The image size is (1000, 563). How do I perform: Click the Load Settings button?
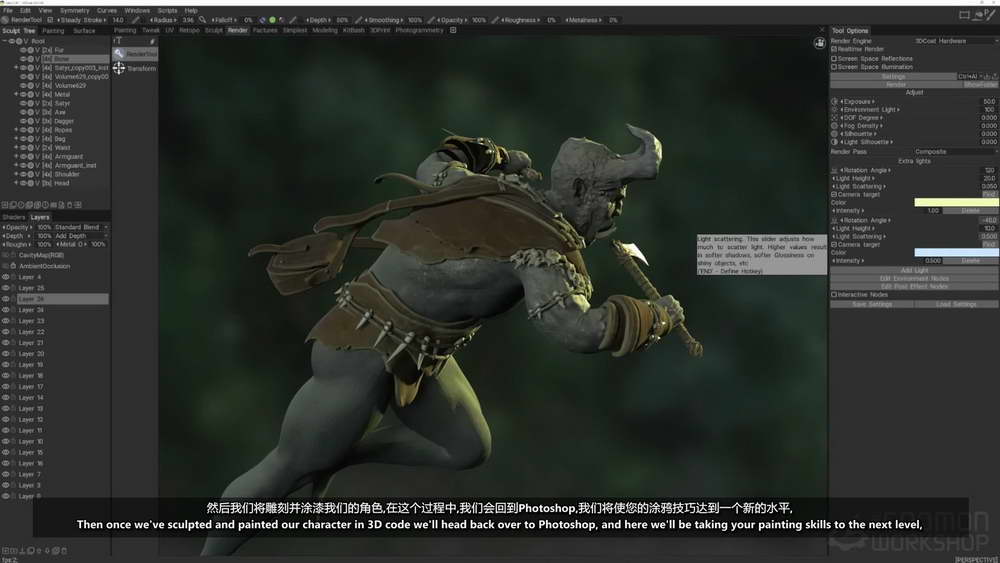tap(956, 304)
